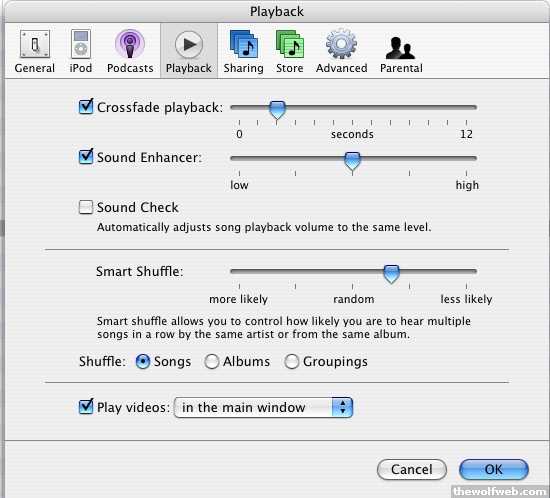Toggle the Play videos checkbox
This screenshot has width=550, height=498.
point(86,407)
